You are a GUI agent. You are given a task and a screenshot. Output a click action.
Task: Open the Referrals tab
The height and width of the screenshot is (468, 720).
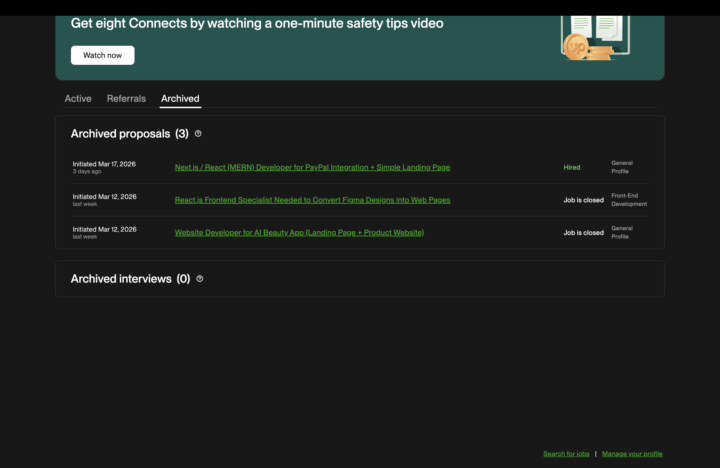click(x=126, y=99)
